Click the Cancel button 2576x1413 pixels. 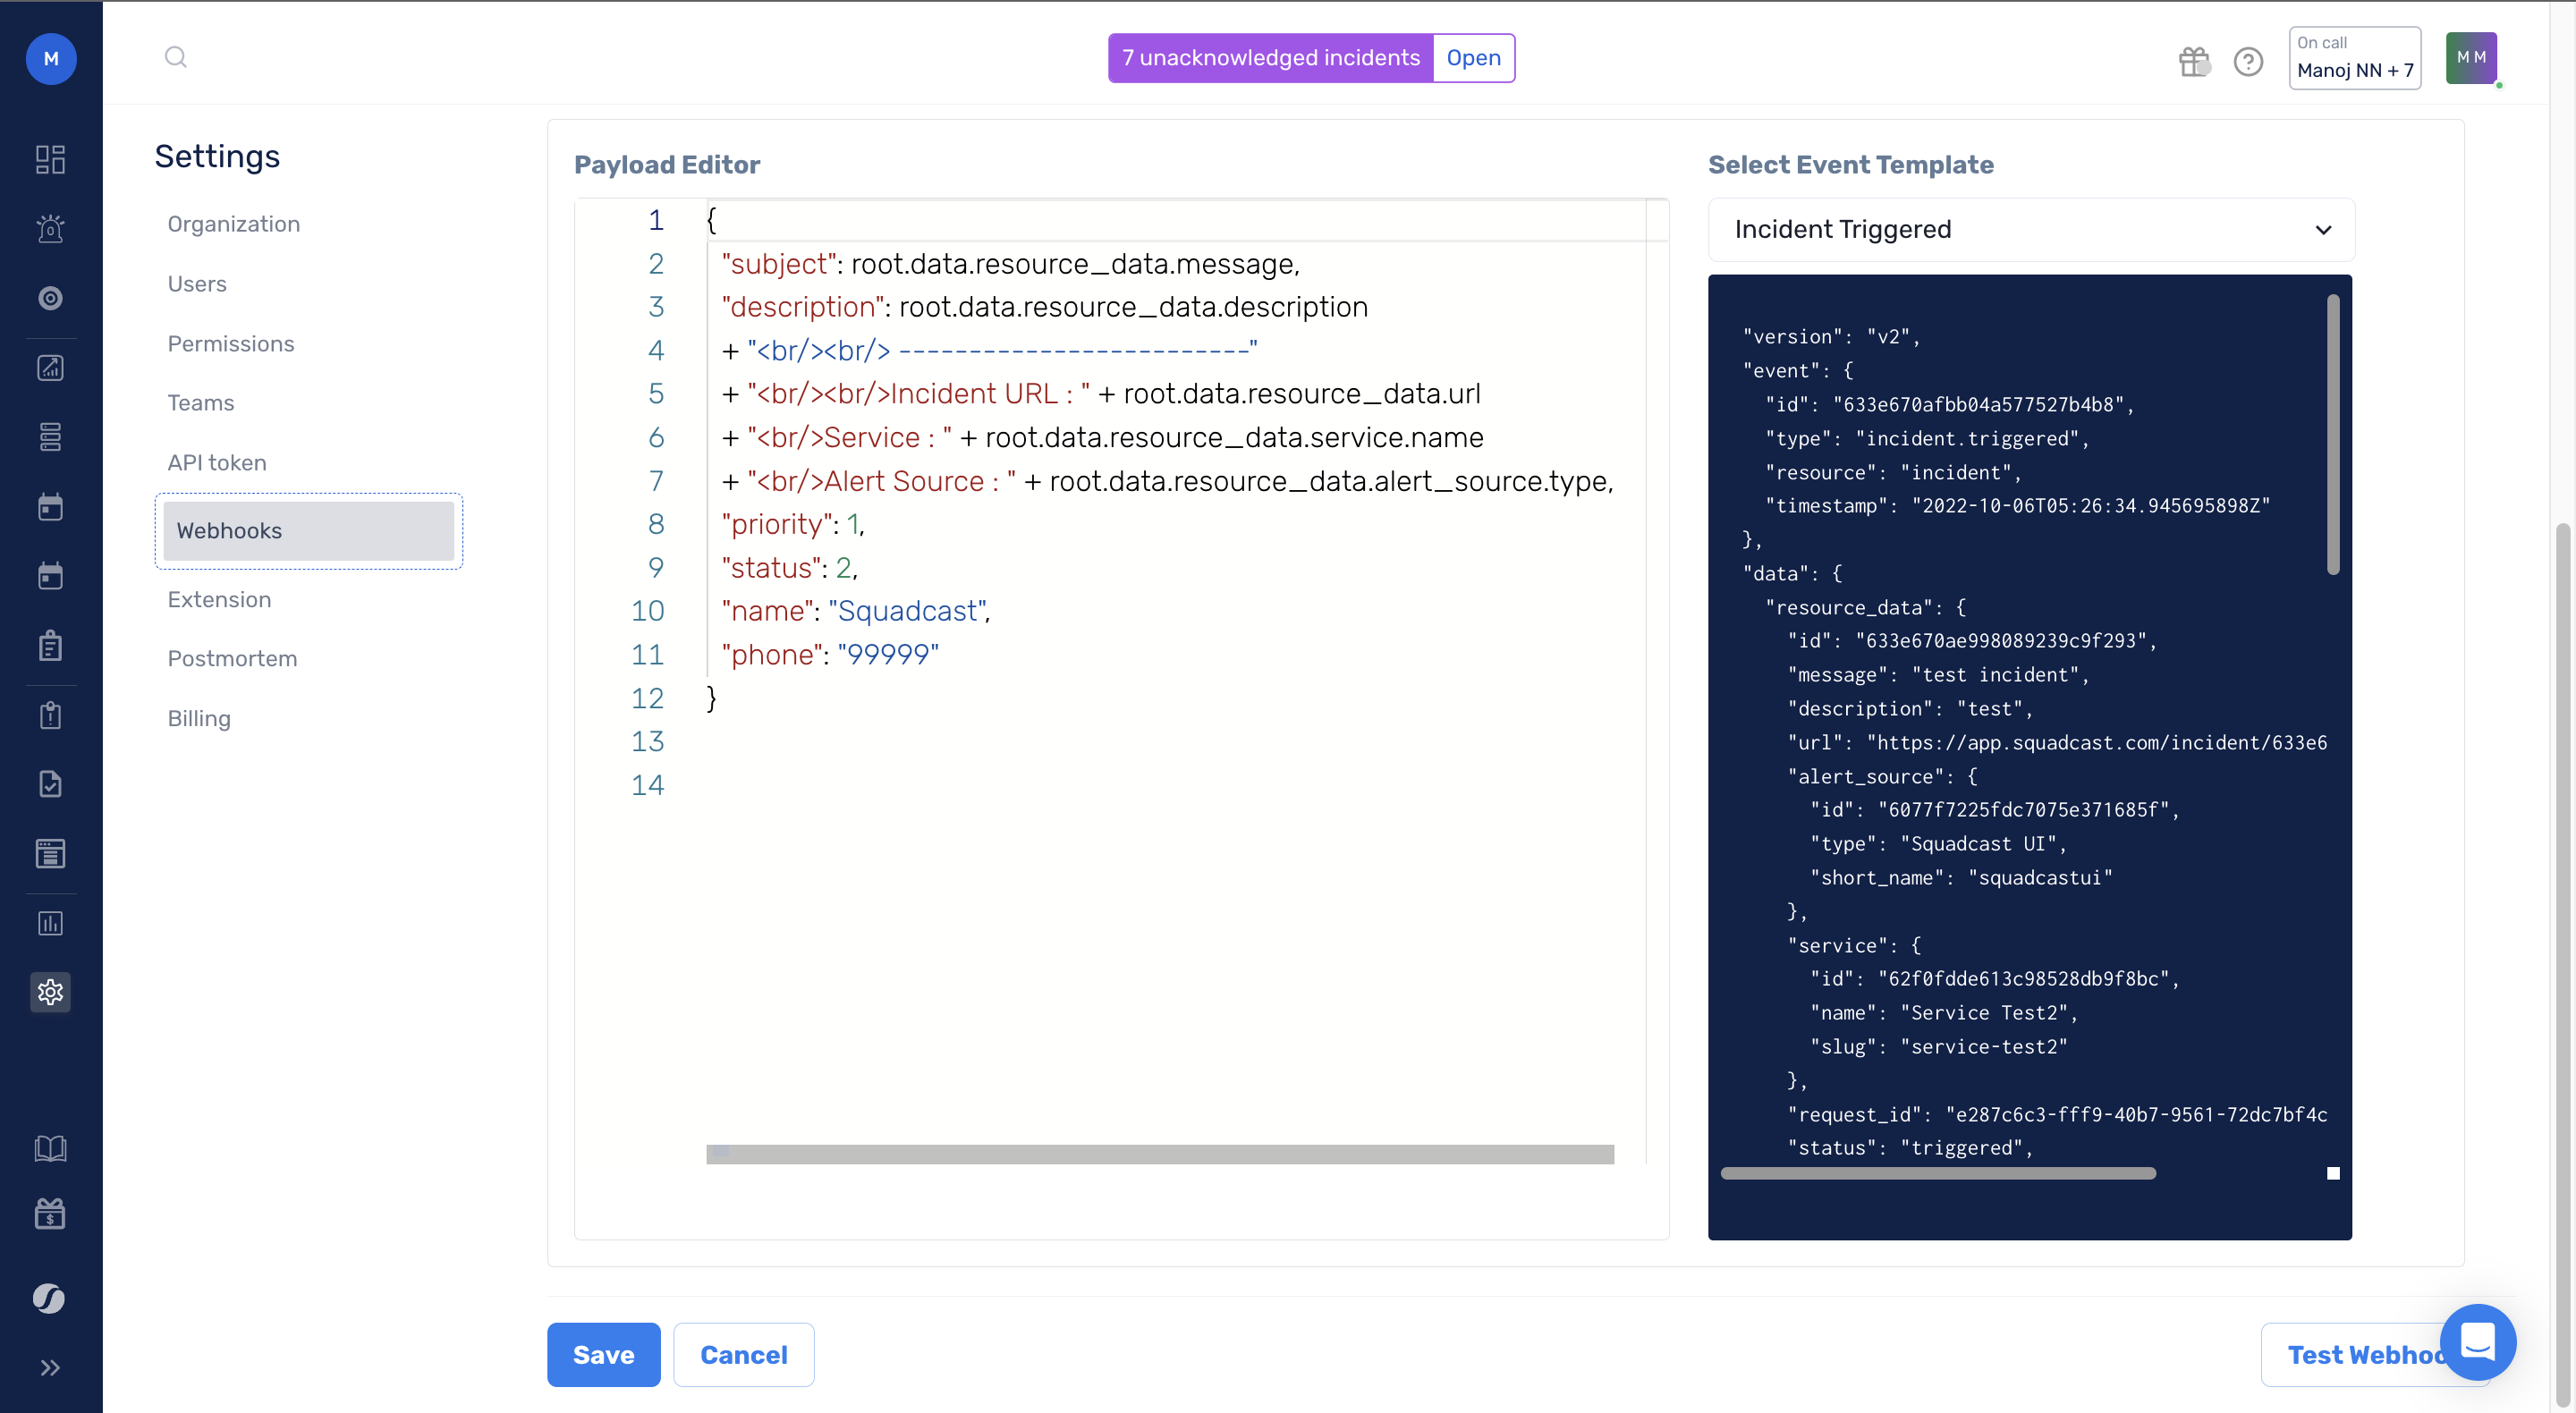[x=743, y=1354]
